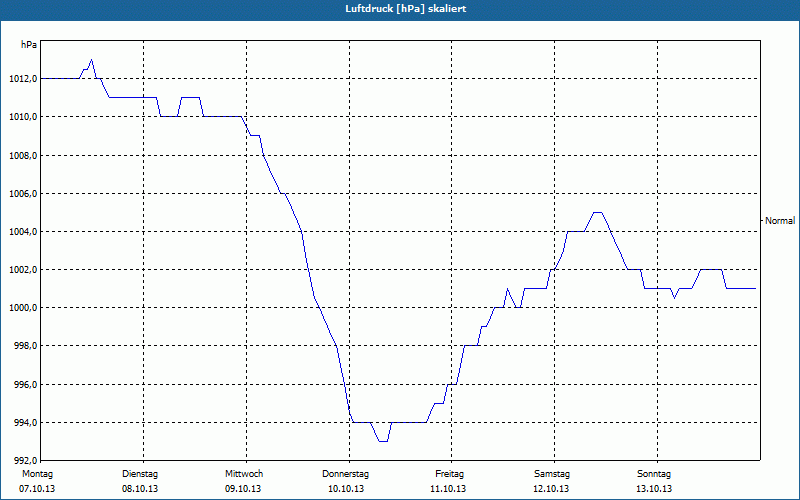
Task: Click the 'Normal' label at right edge
Action: pos(780,221)
